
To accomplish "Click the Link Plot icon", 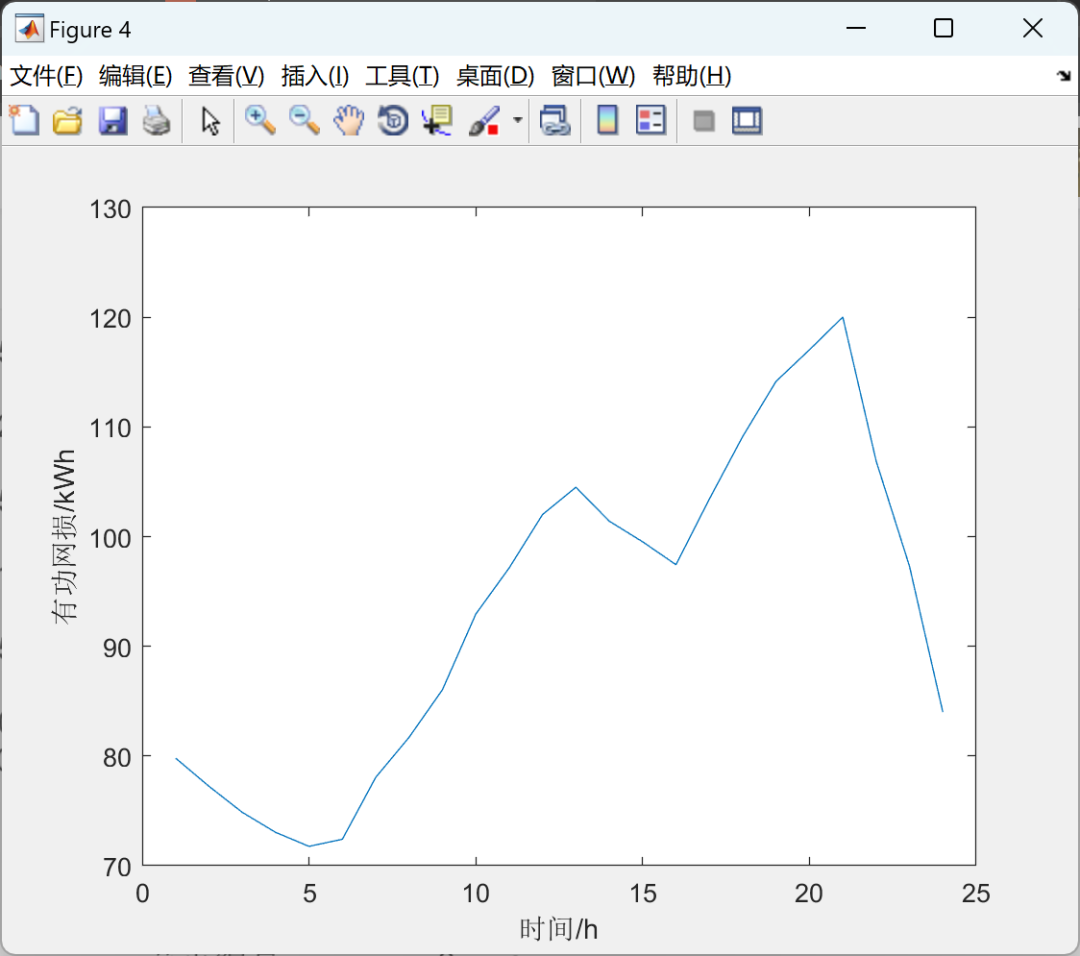I will click(555, 121).
